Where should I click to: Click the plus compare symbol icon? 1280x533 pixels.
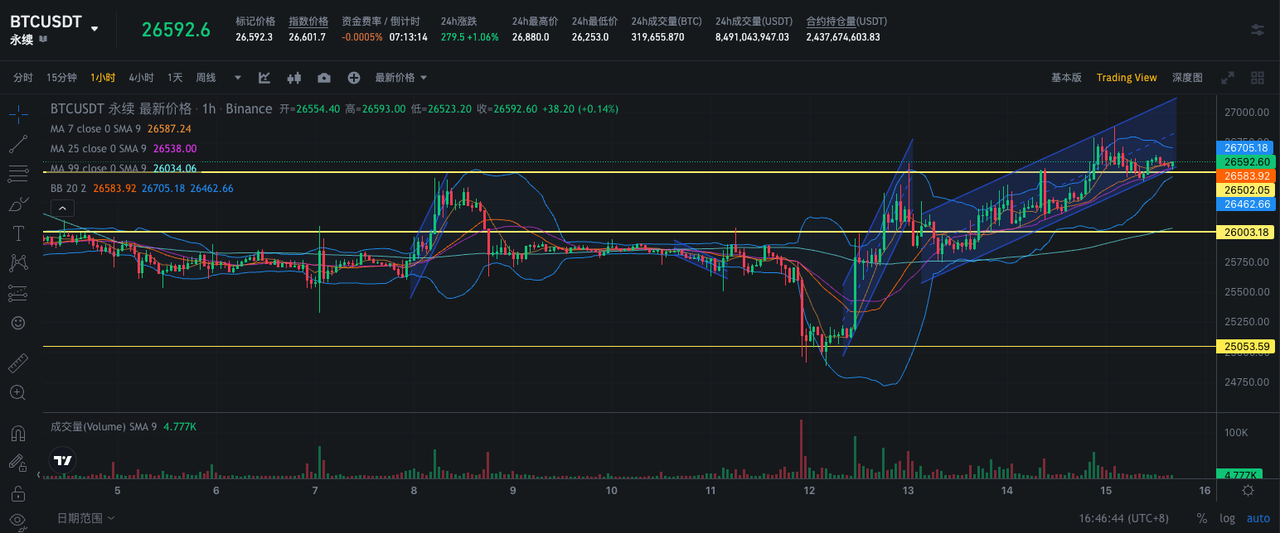[354, 78]
